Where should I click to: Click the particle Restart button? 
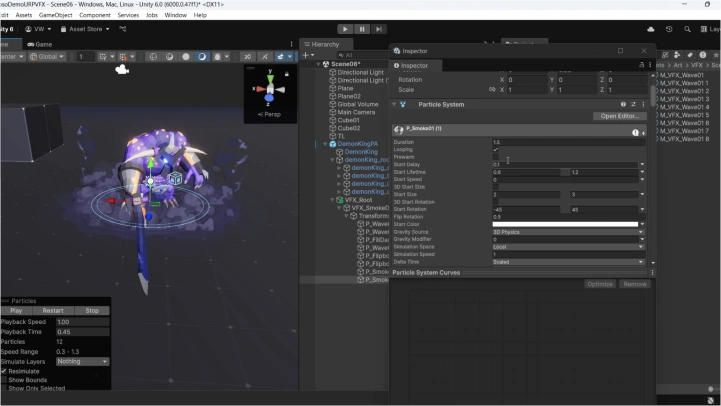[x=53, y=311]
